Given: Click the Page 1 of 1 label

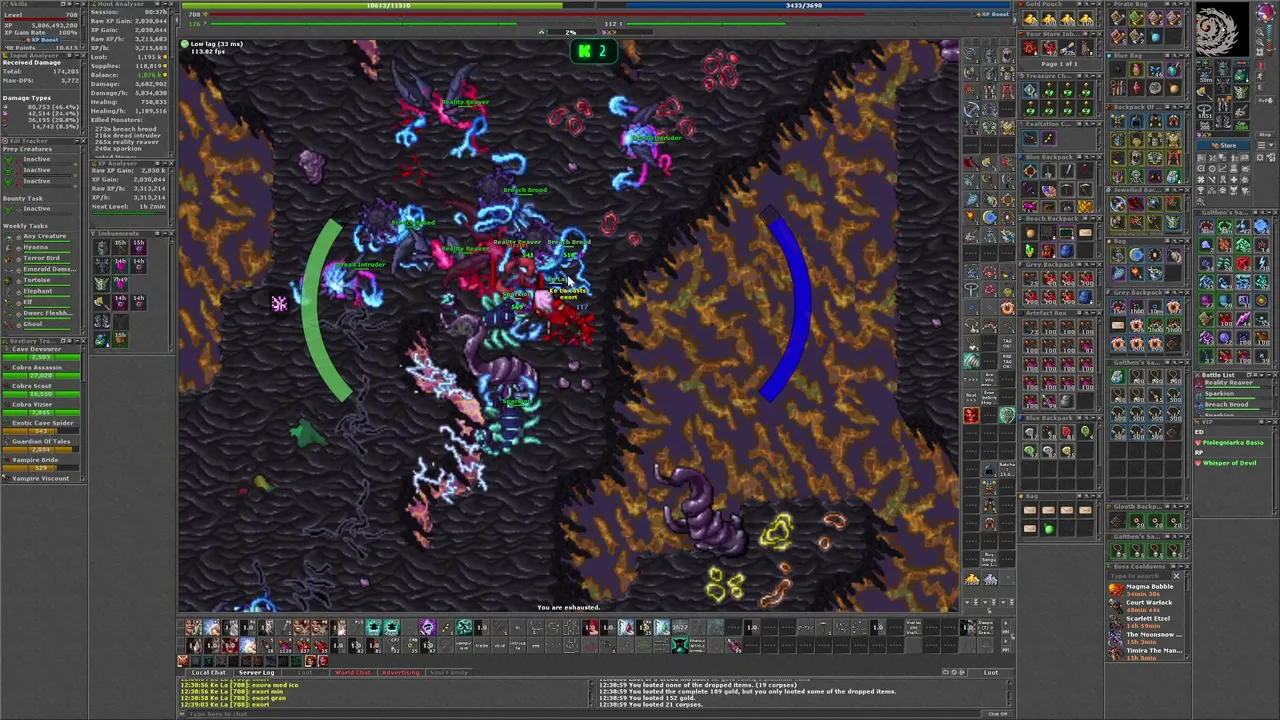Looking at the screenshot, I should click(1060, 64).
